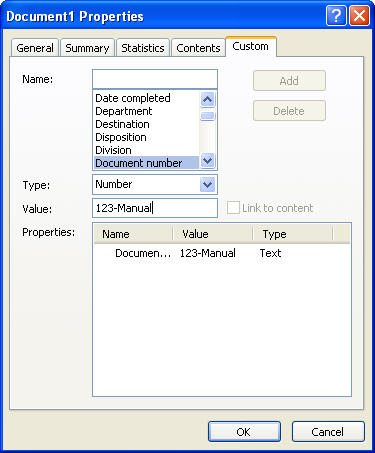Select Document number in the name list
Image resolution: width=375 pixels, height=453 pixels.
[147, 163]
